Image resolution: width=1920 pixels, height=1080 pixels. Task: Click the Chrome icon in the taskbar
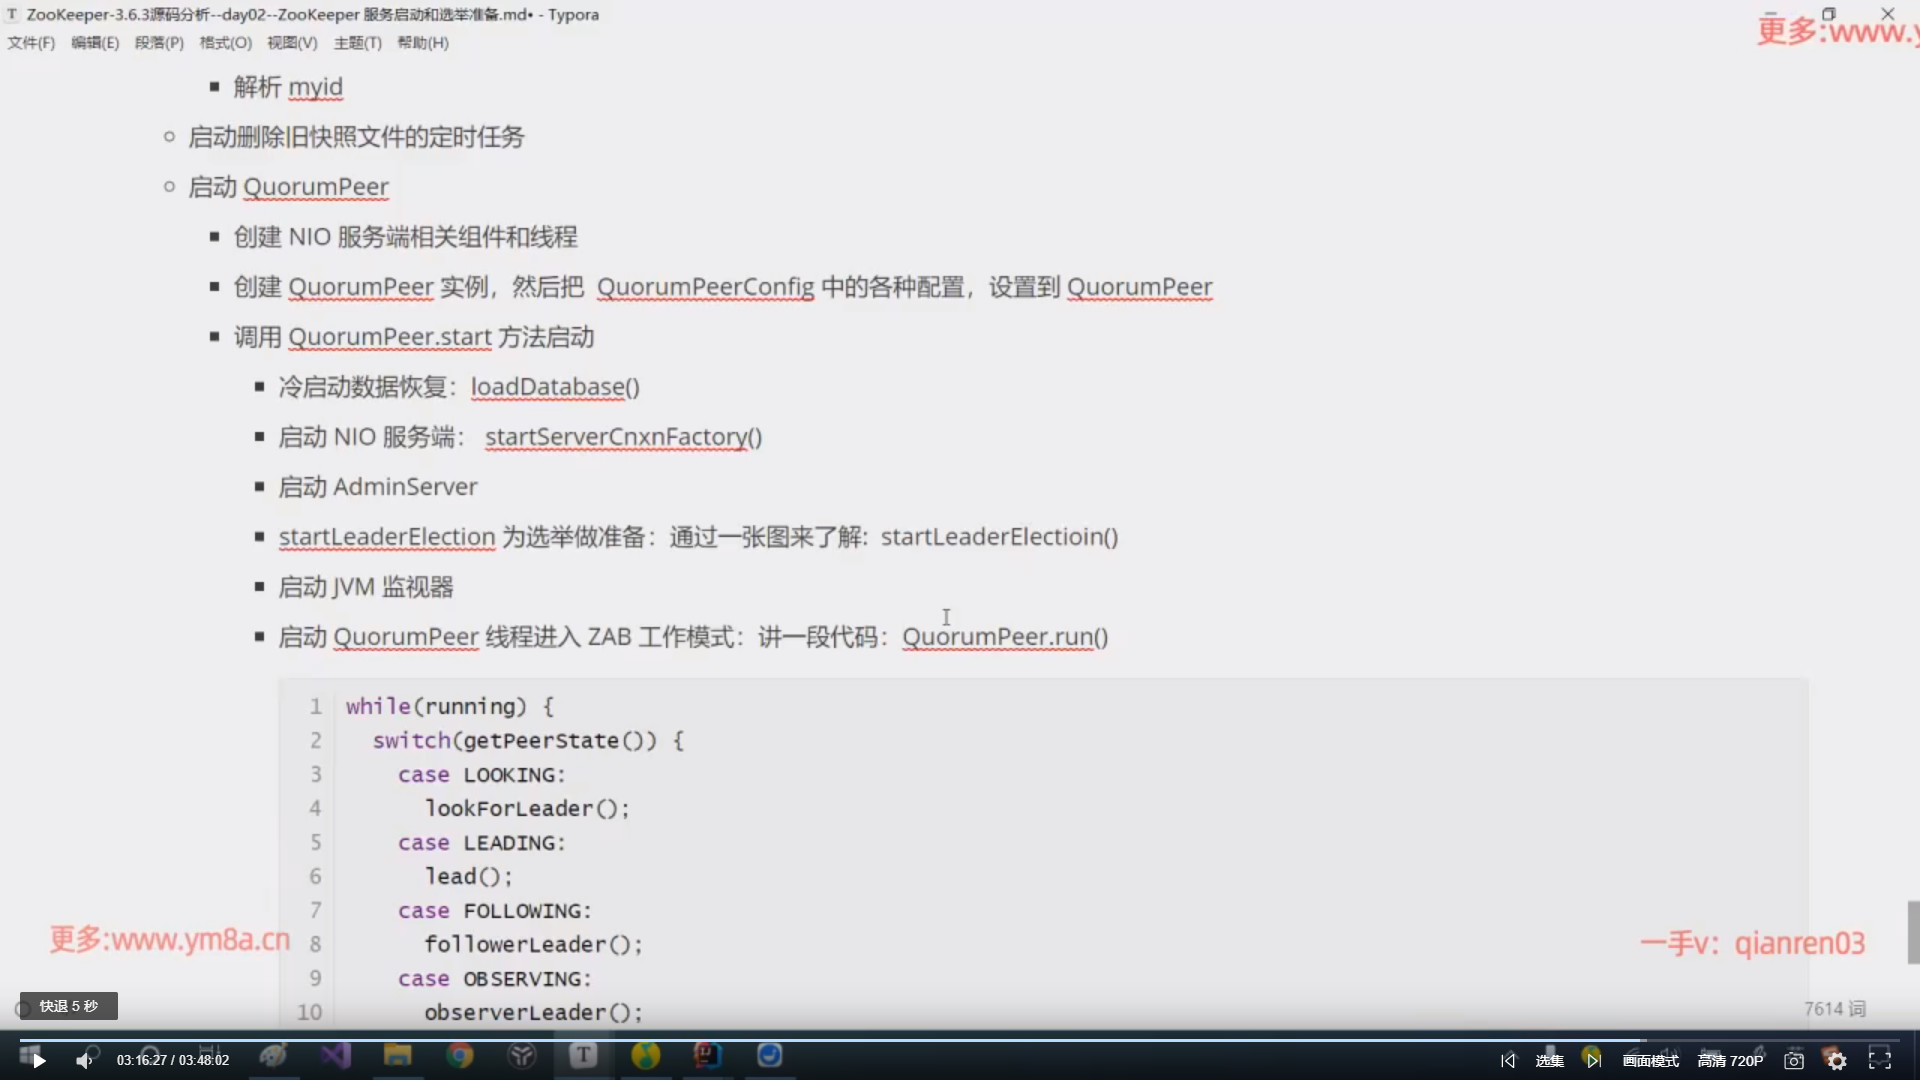[x=460, y=1055]
